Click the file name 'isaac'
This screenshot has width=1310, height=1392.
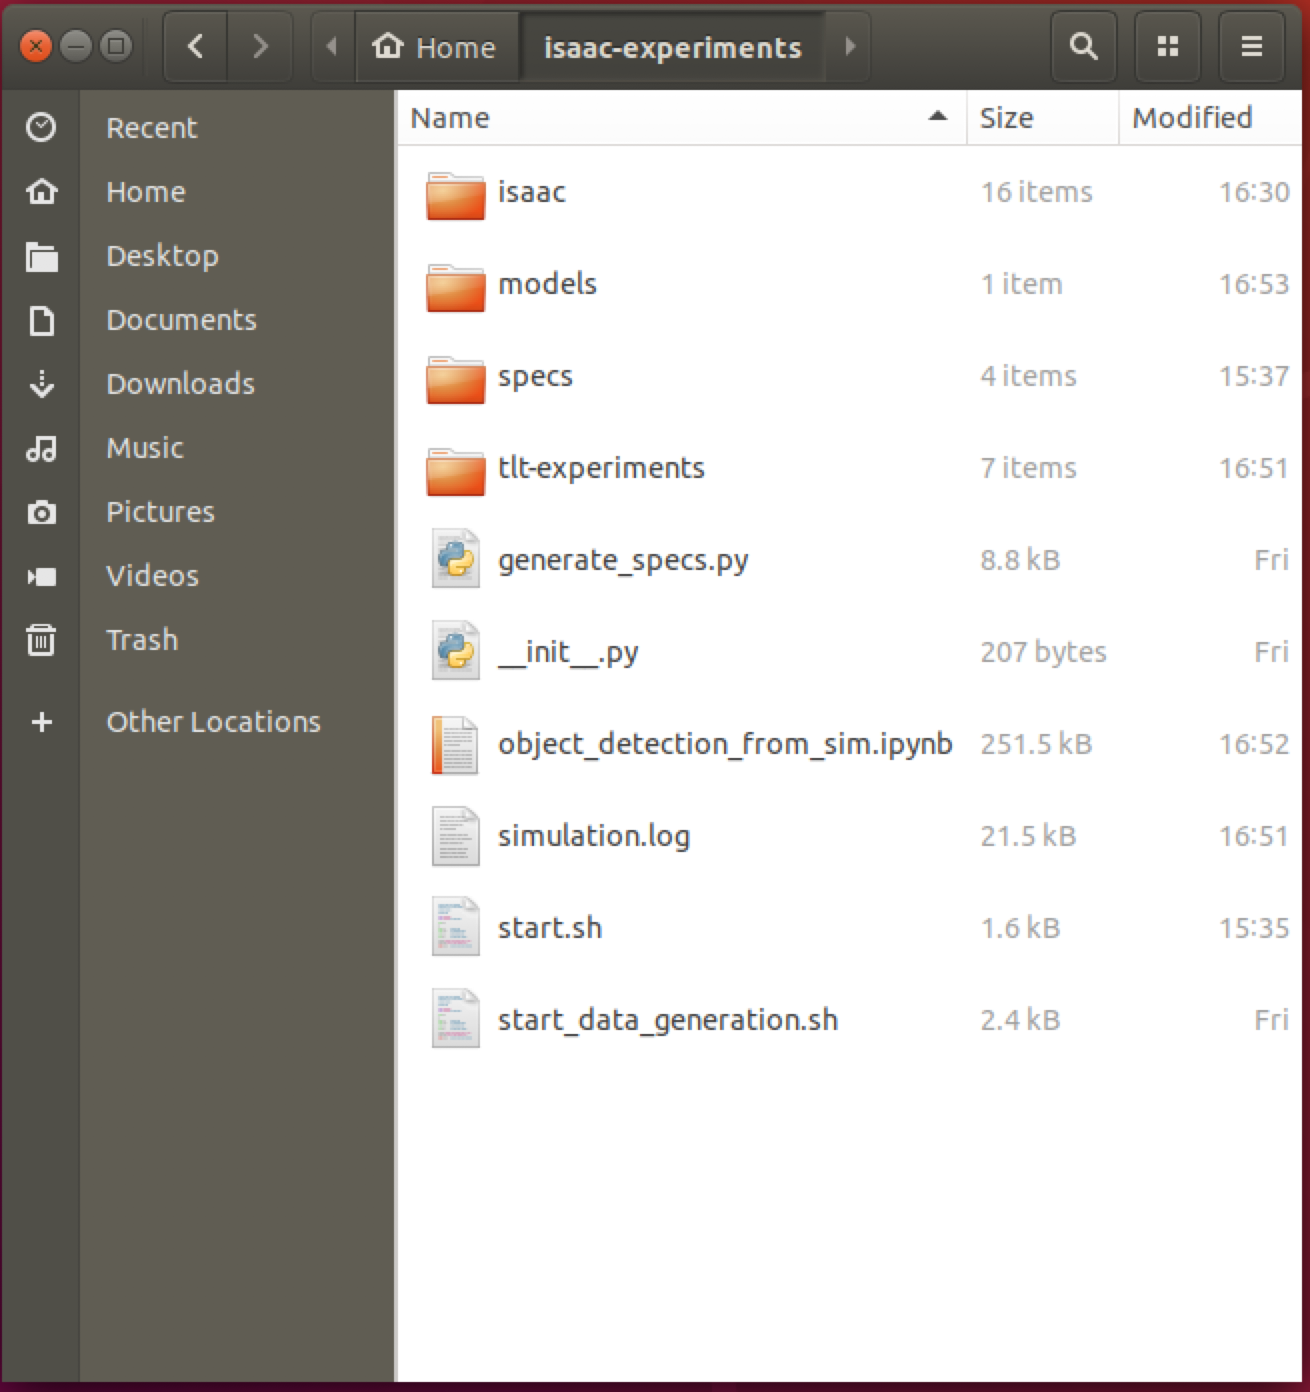pos(532,192)
